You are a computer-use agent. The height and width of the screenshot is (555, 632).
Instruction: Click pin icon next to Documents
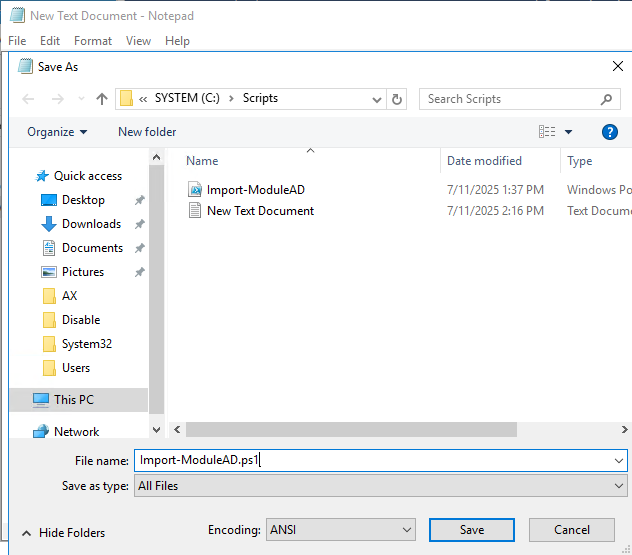(139, 248)
